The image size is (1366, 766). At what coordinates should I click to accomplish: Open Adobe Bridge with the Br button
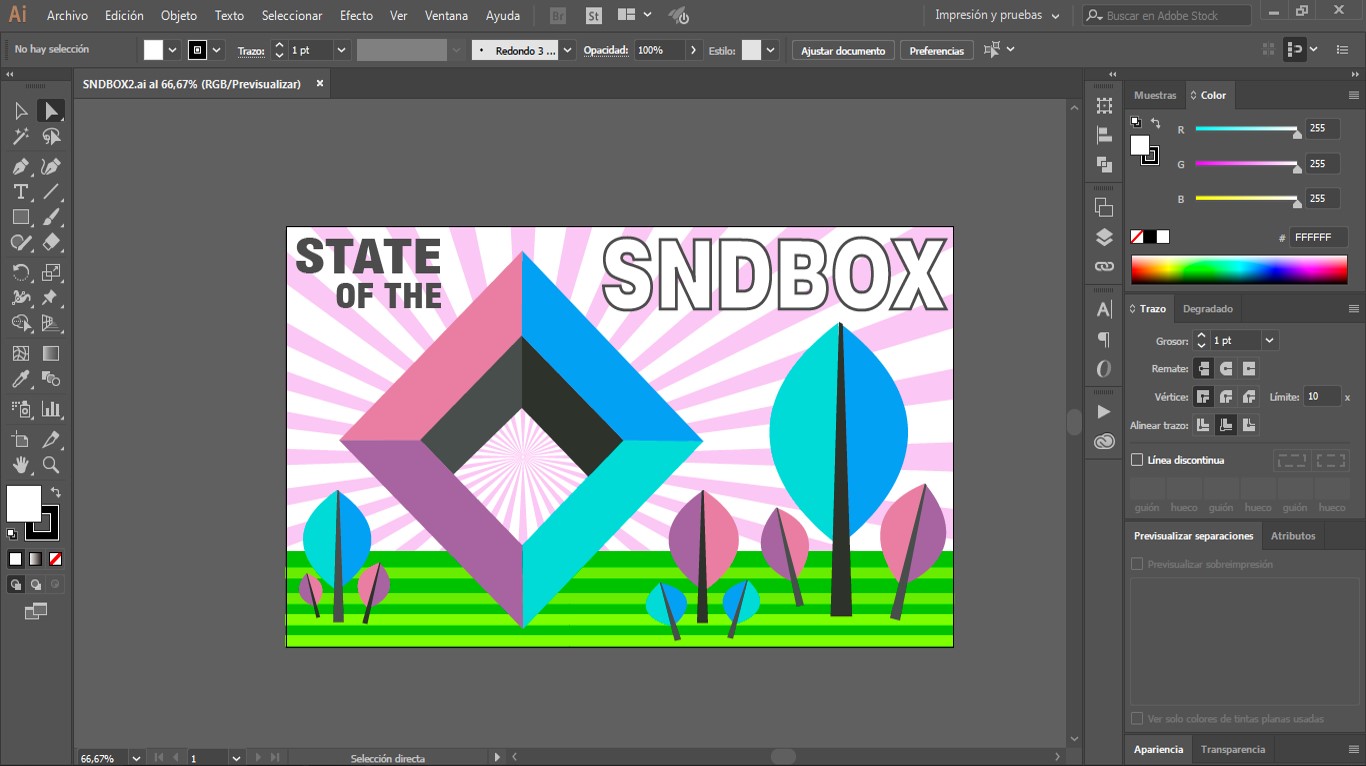pyautogui.click(x=558, y=16)
